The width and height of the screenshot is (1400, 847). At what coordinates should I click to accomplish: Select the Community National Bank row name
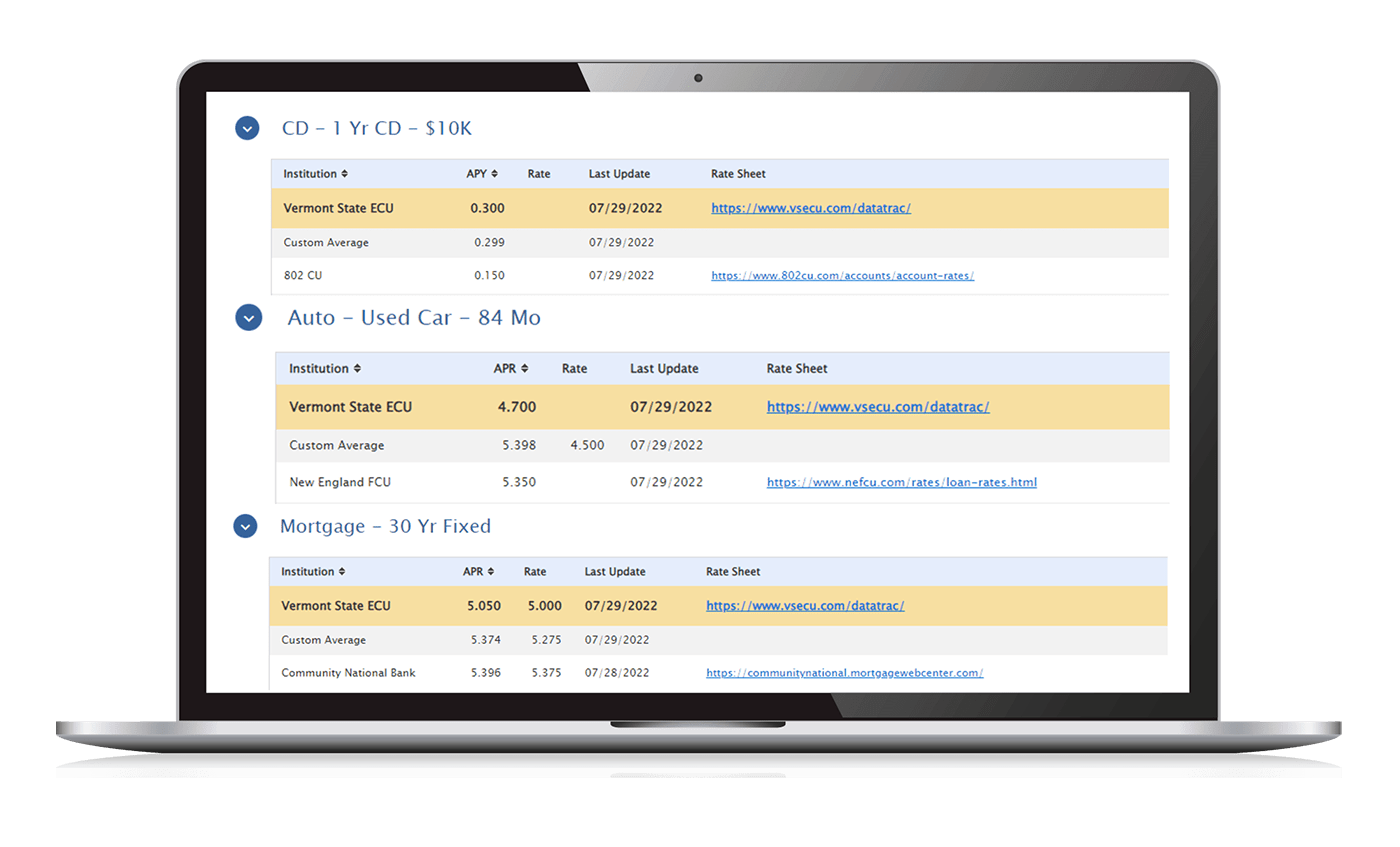pos(348,673)
